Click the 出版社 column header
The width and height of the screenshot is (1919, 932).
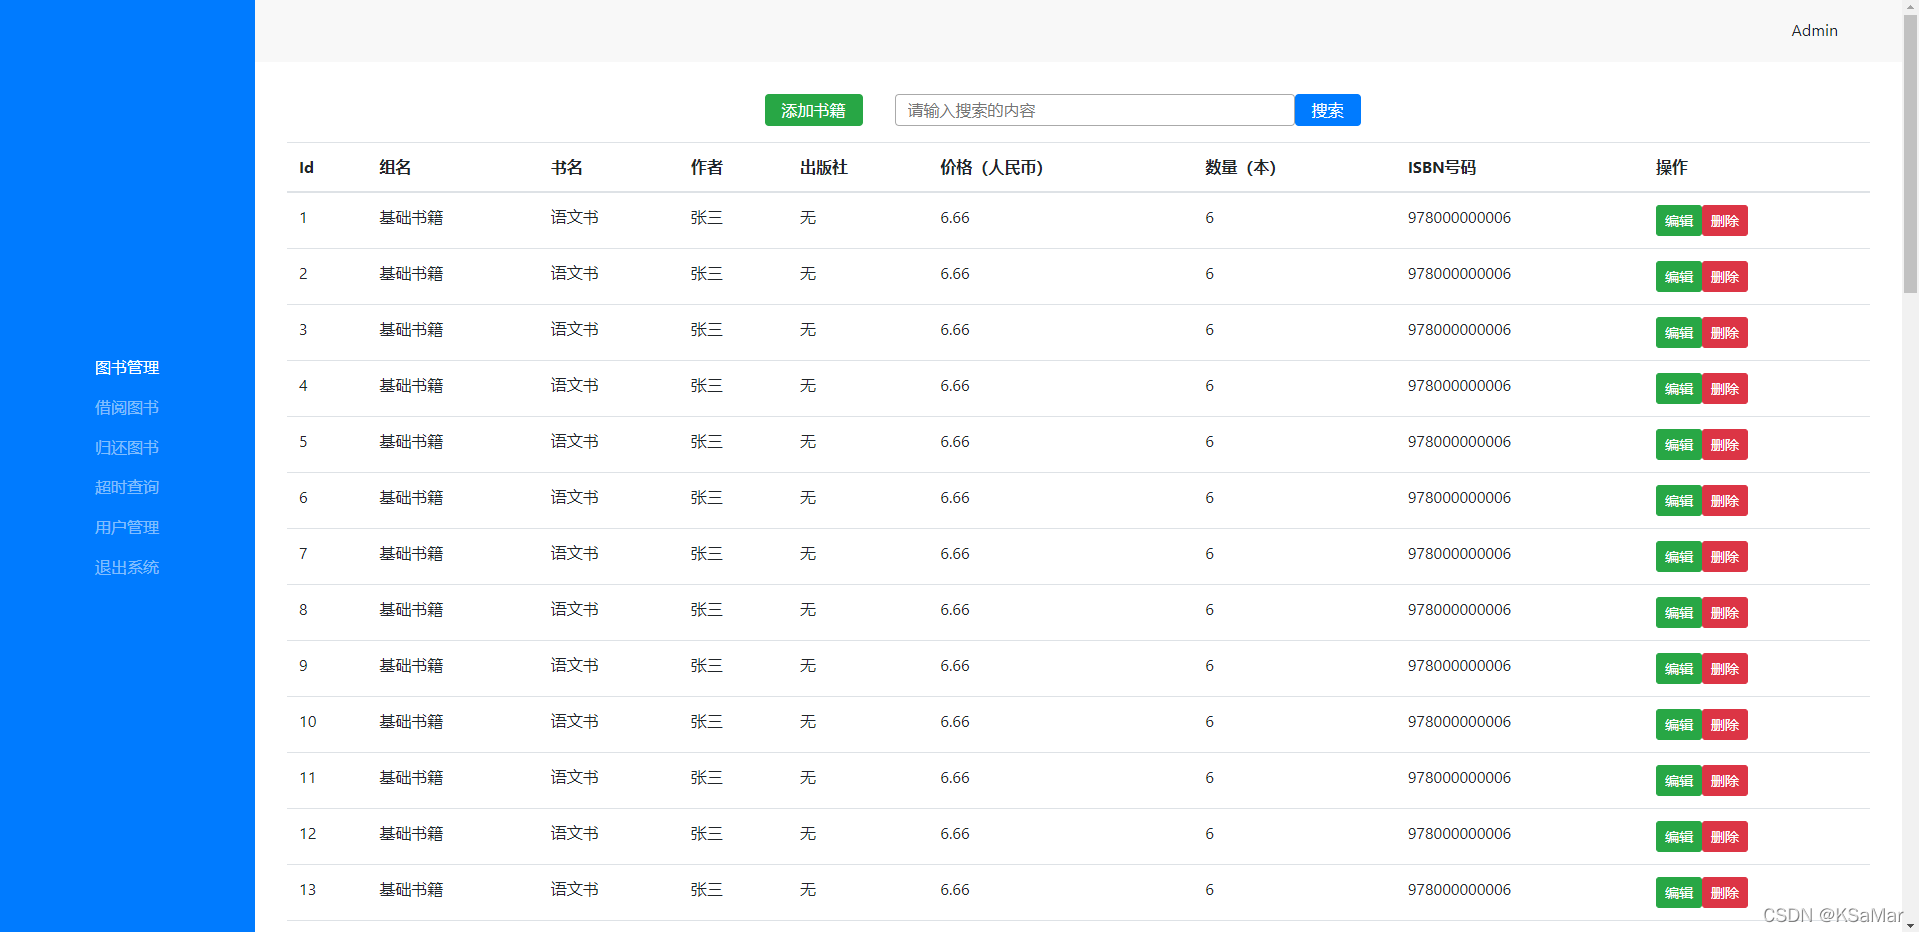coord(824,167)
